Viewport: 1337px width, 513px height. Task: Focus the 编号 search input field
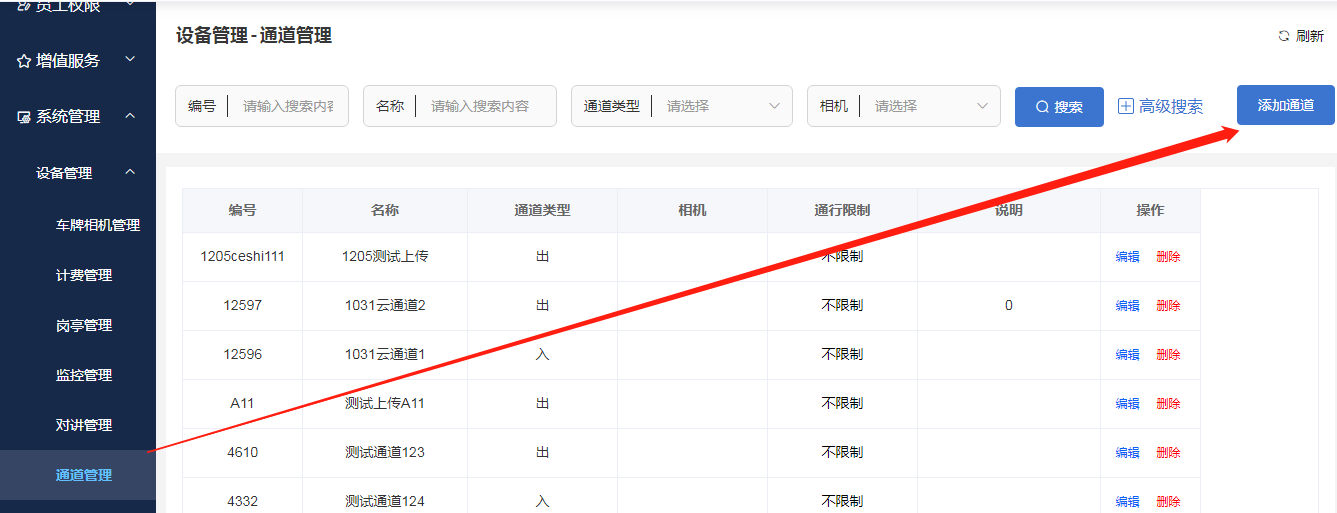[x=288, y=106]
